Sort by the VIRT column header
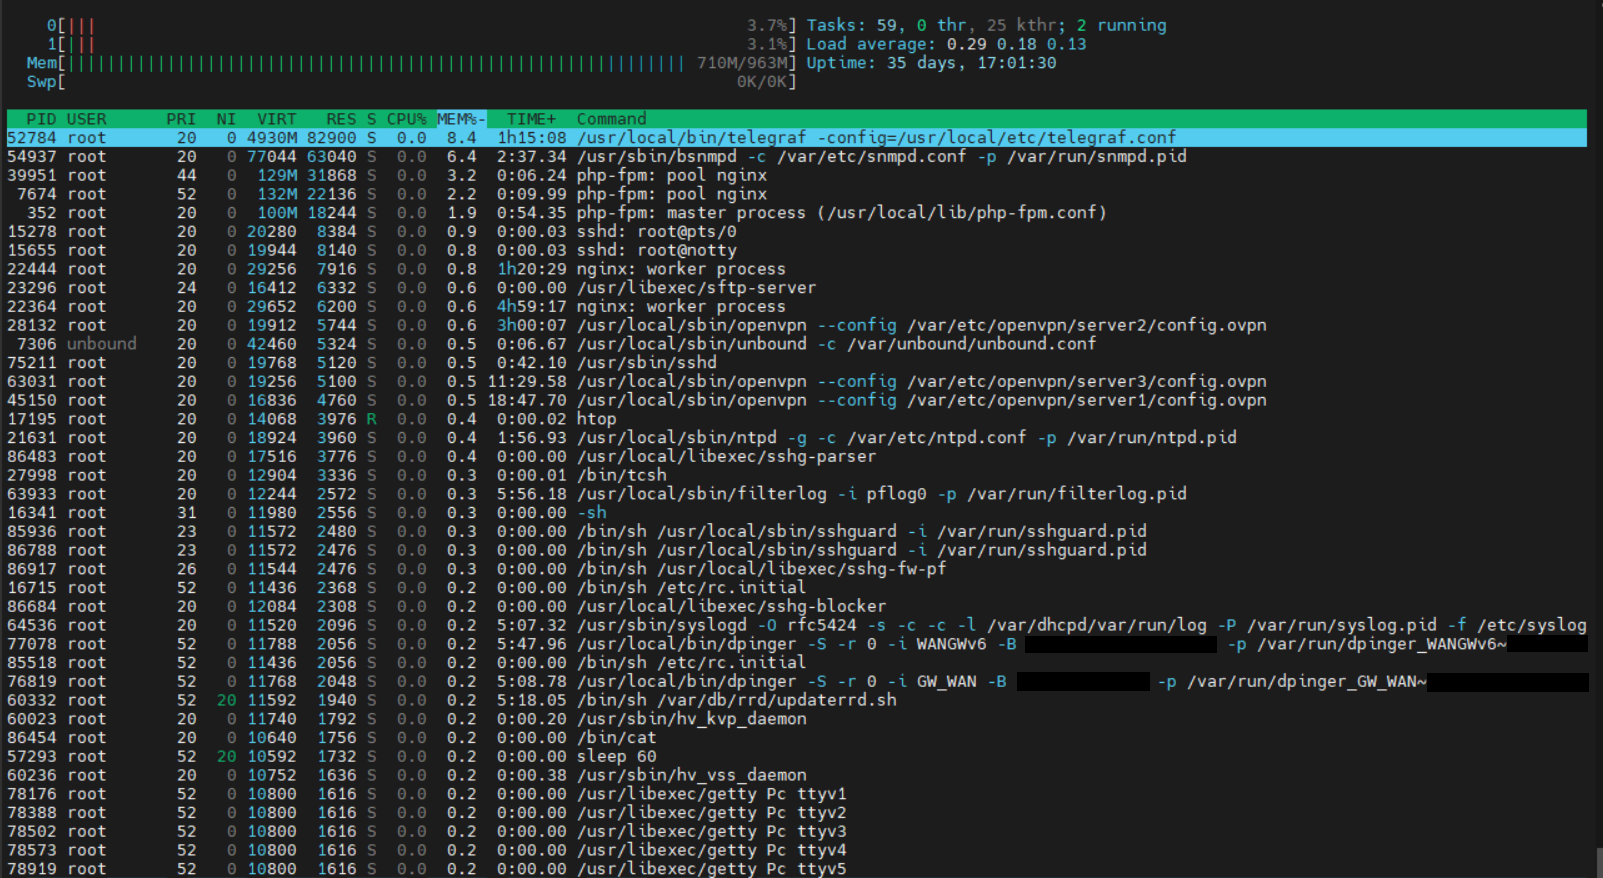 point(276,119)
